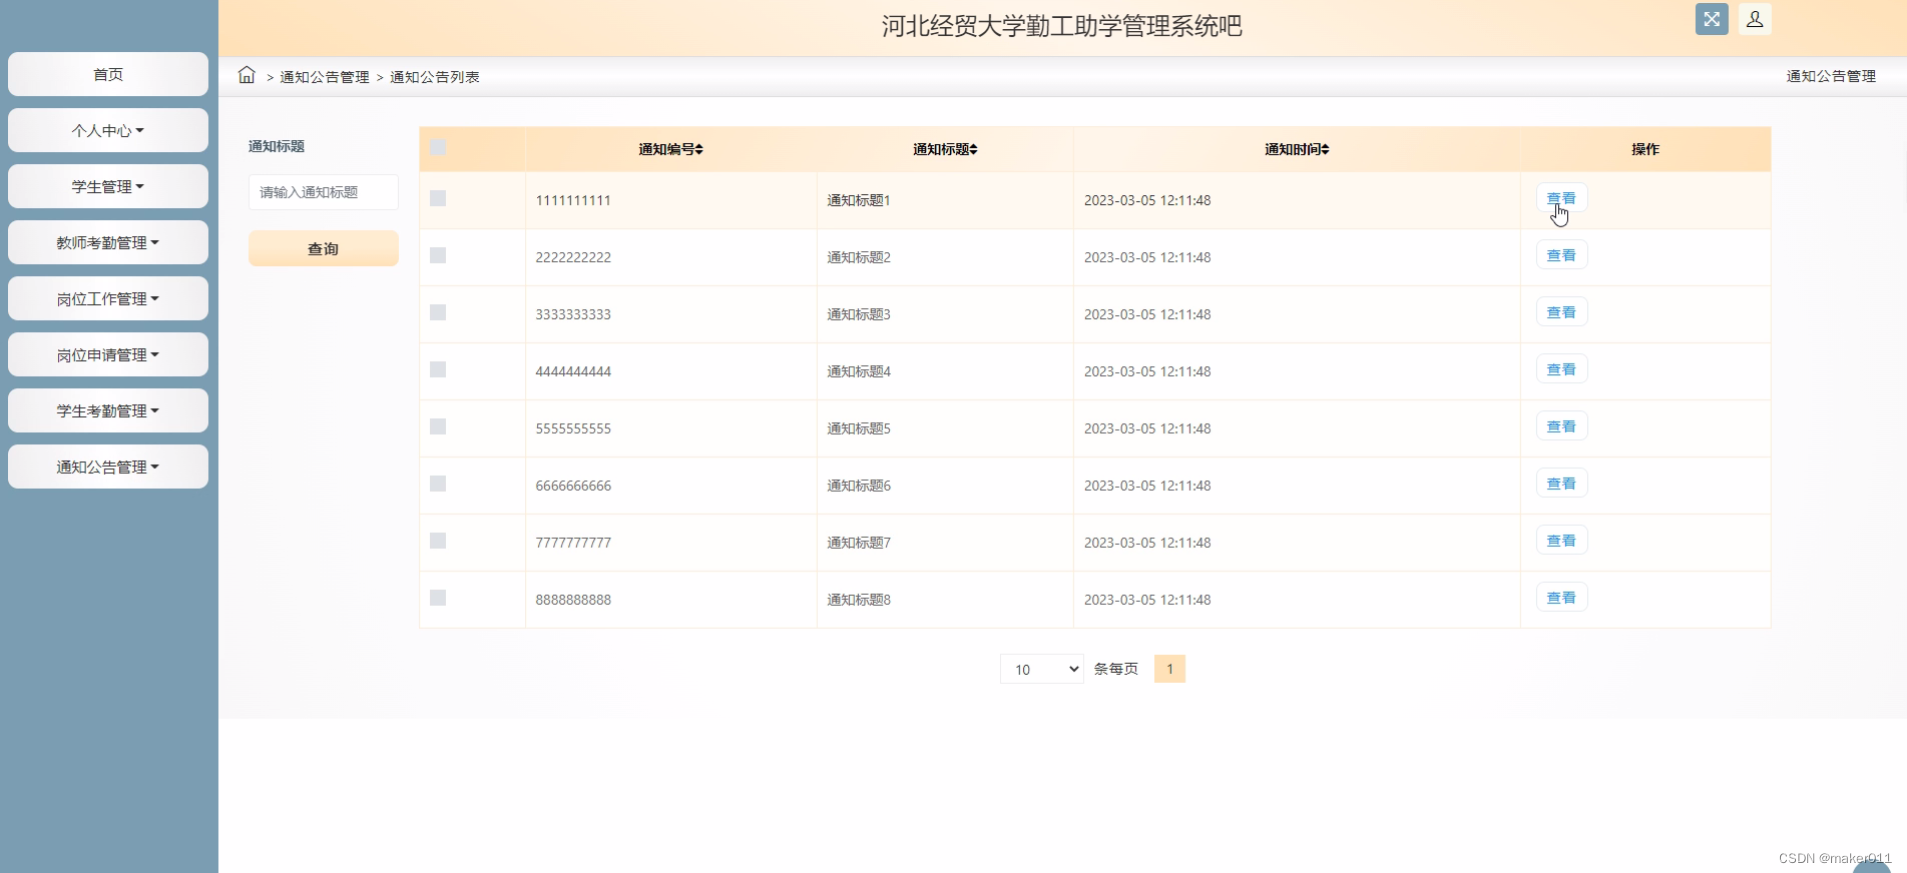Click the page title 河北经贸大学勤工助学管理系统吧
The height and width of the screenshot is (873, 1907).
coord(1062,26)
